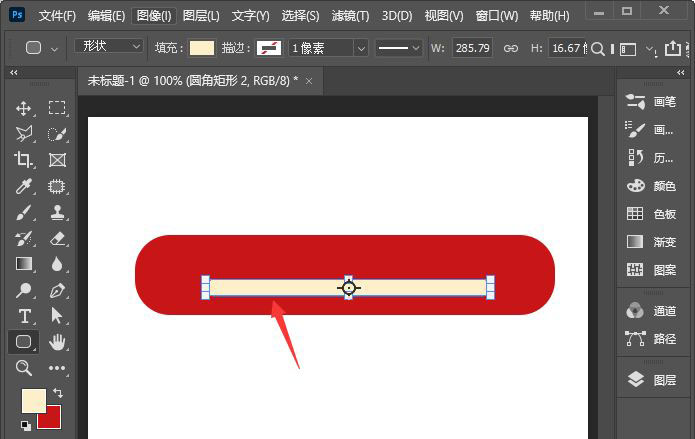Screen dimensions: 695x439
Task: Select the Pen tool
Action: [58, 290]
